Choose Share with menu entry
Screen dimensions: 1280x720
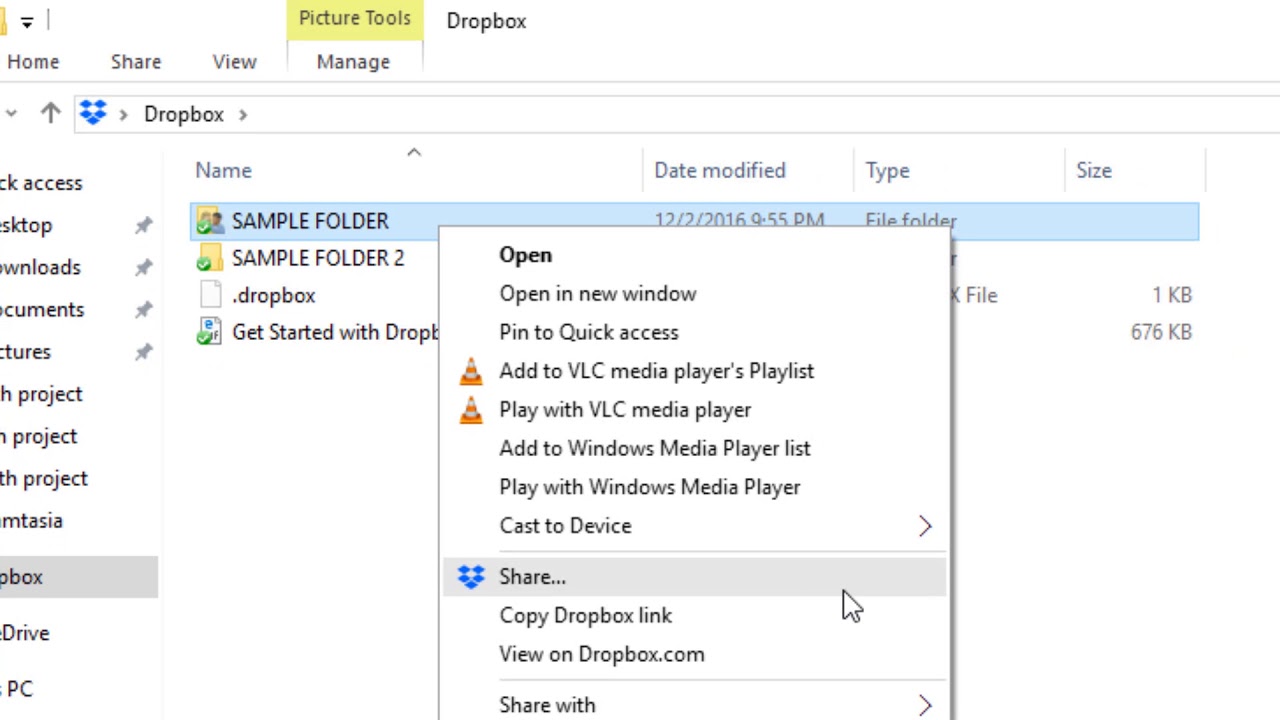coord(694,705)
